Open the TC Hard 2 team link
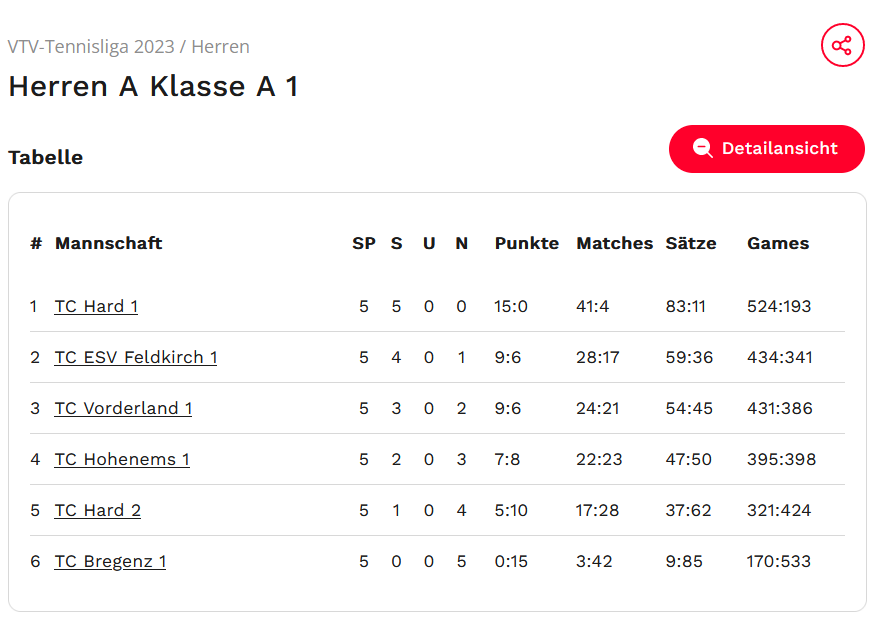Image resolution: width=878 pixels, height=639 pixels. 97,510
